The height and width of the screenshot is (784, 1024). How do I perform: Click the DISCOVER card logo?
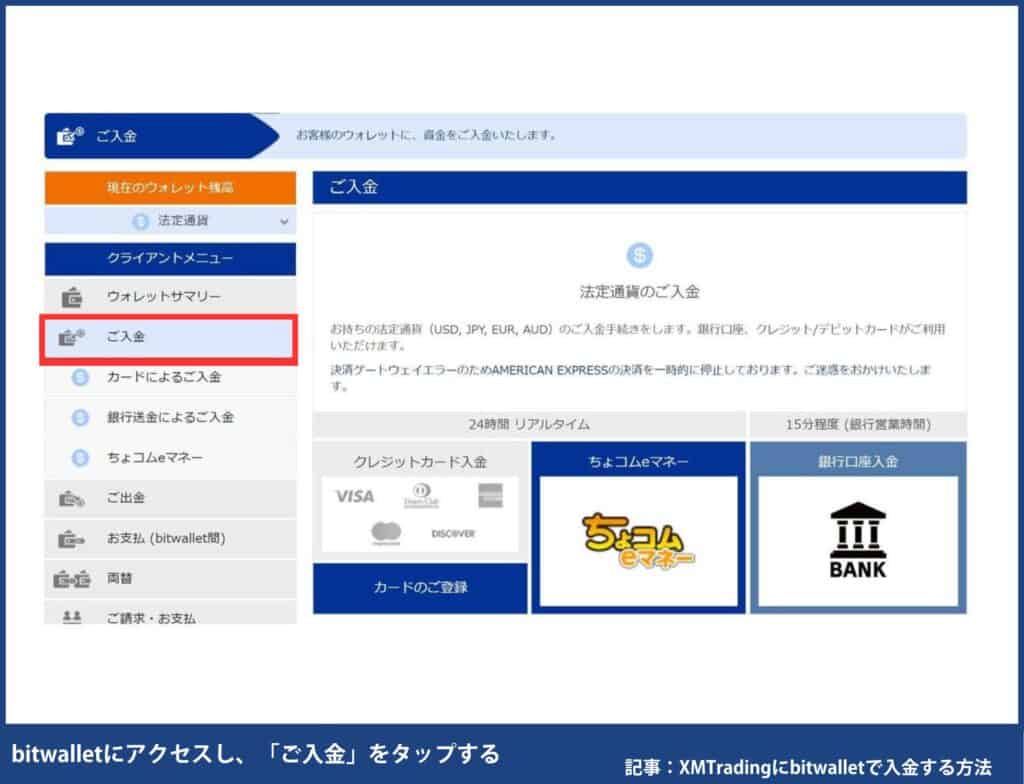click(453, 534)
